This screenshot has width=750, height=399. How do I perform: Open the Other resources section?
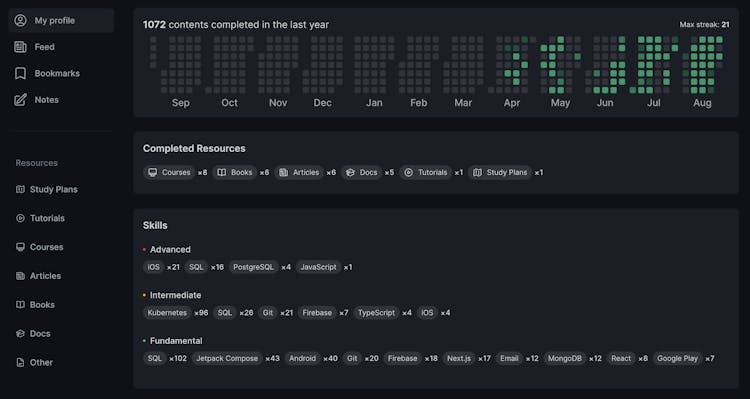point(34,363)
